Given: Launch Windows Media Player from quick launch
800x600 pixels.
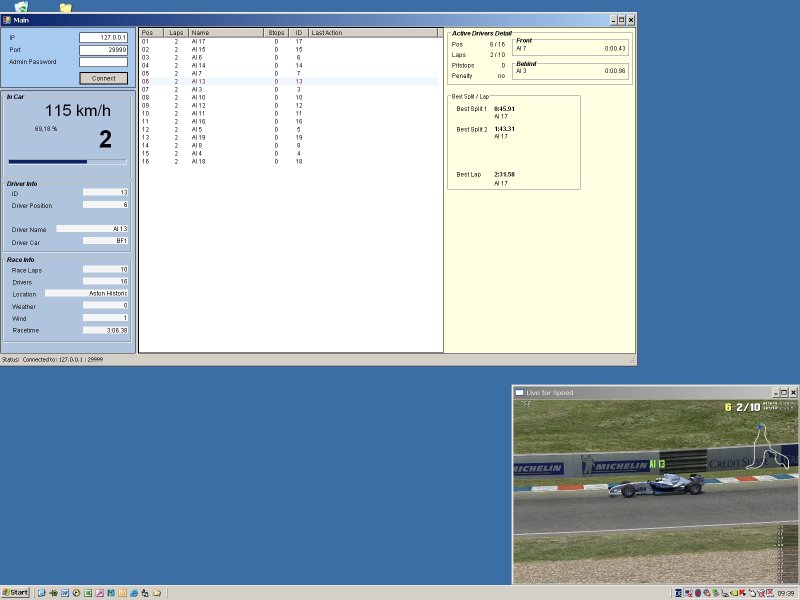Looking at the screenshot, I should (77, 593).
